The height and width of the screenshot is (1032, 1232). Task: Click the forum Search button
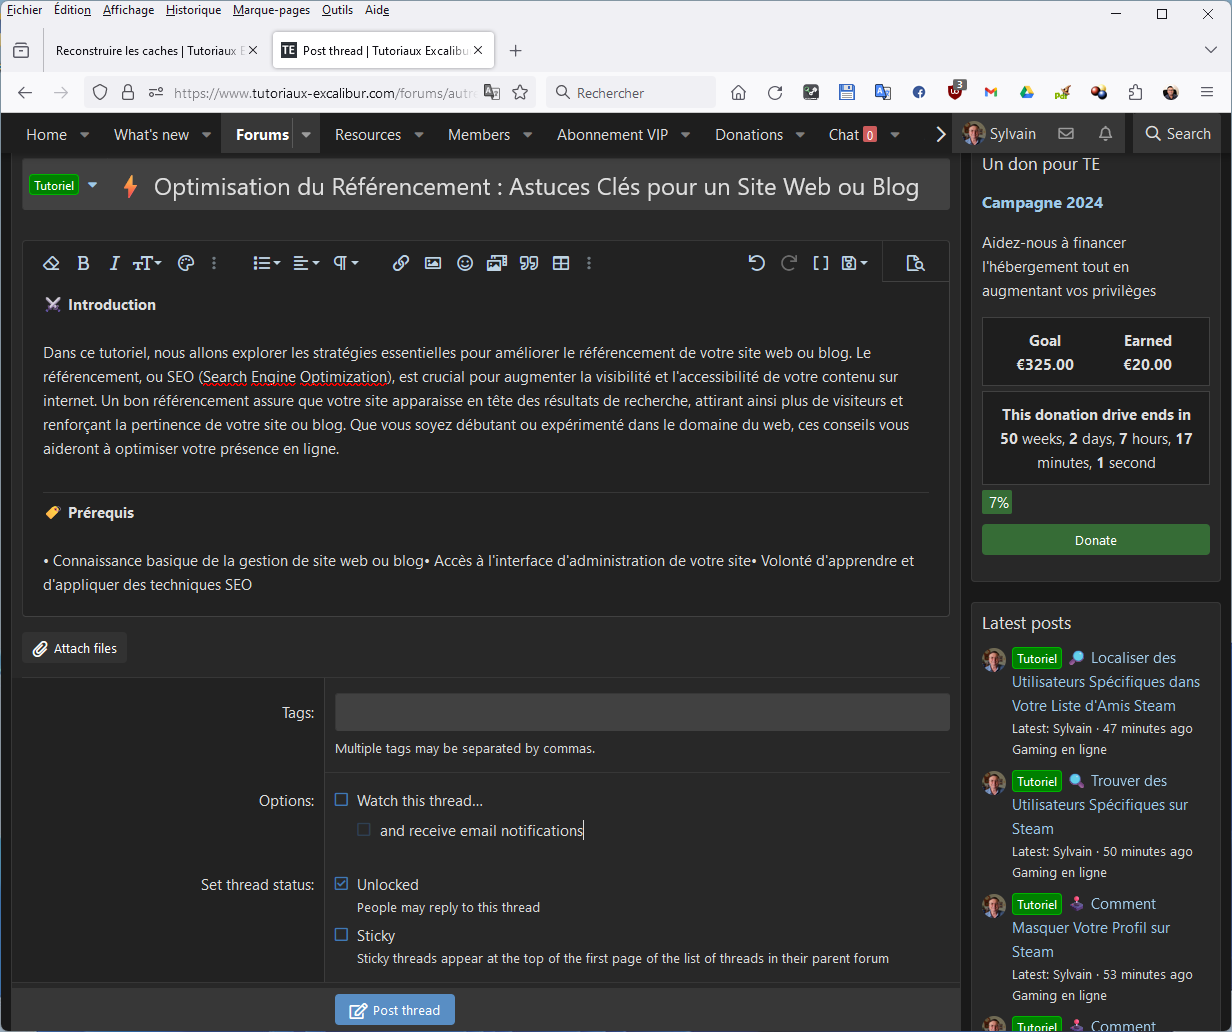[x=1178, y=134]
